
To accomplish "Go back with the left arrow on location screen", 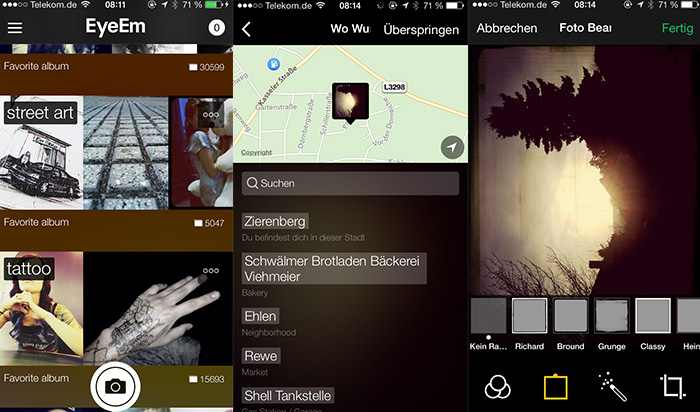I will click(x=246, y=29).
